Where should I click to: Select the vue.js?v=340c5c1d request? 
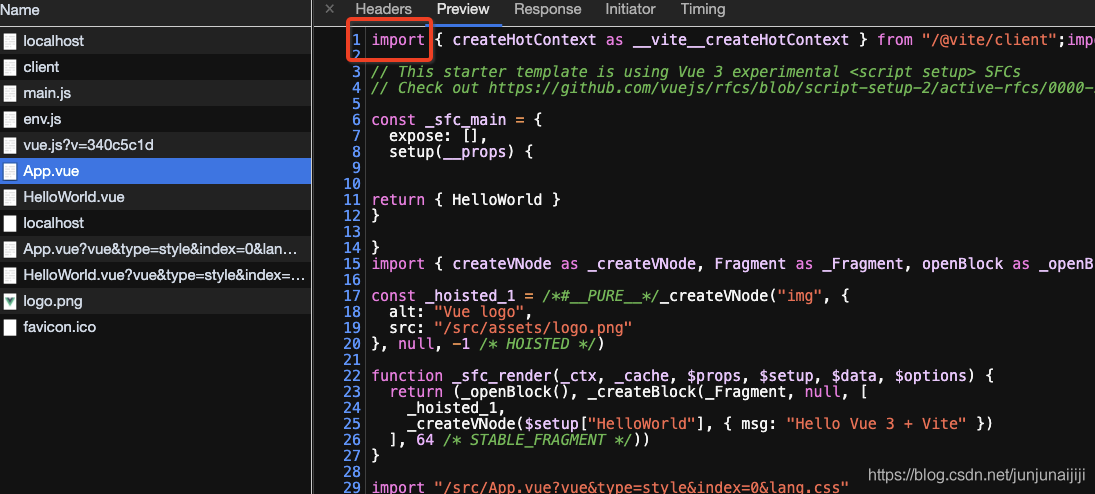pyautogui.click(x=155, y=145)
